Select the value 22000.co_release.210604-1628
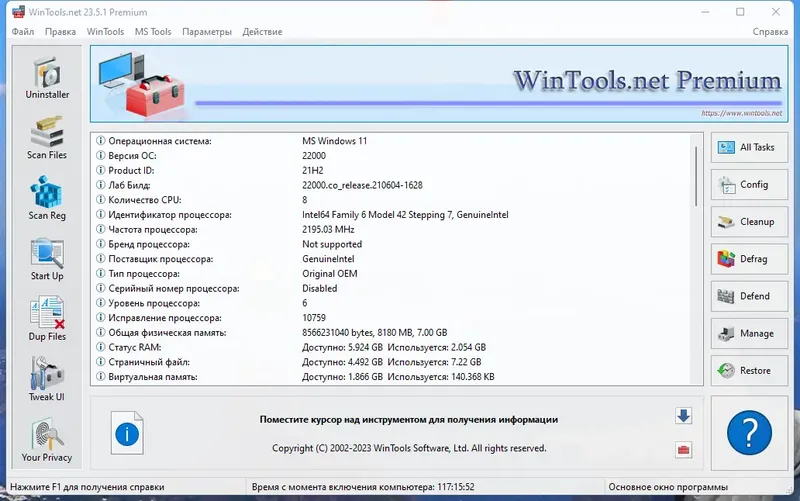800x501 pixels. point(362,185)
